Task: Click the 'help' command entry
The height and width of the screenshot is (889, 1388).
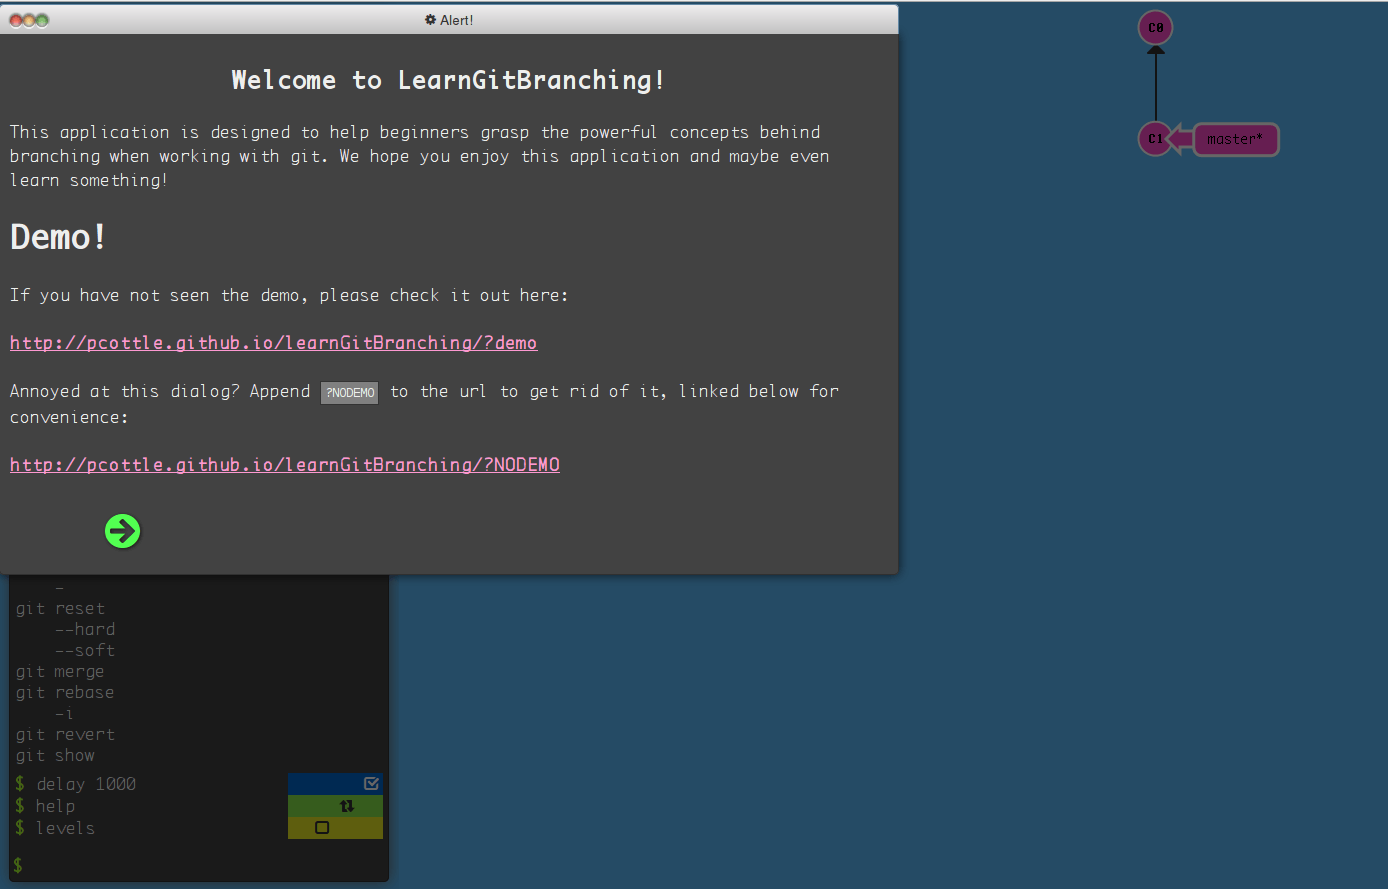Action: click(55, 806)
